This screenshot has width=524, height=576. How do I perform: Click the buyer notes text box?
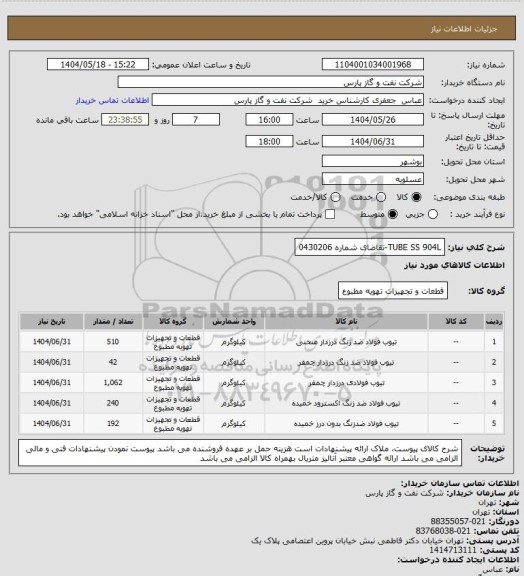240,453
